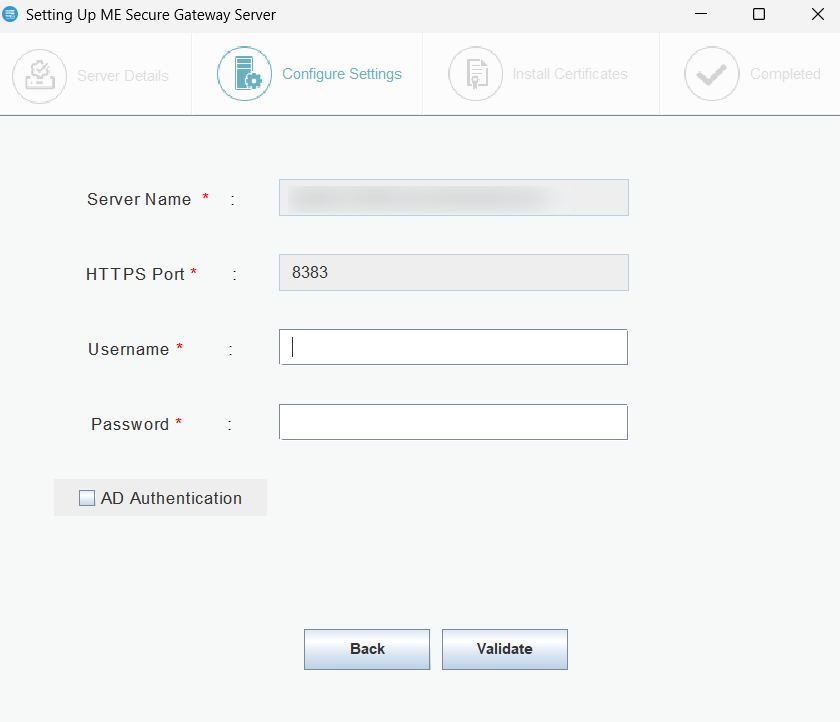This screenshot has width=840, height=722.
Task: Click the Back button
Action: pyautogui.click(x=366, y=649)
